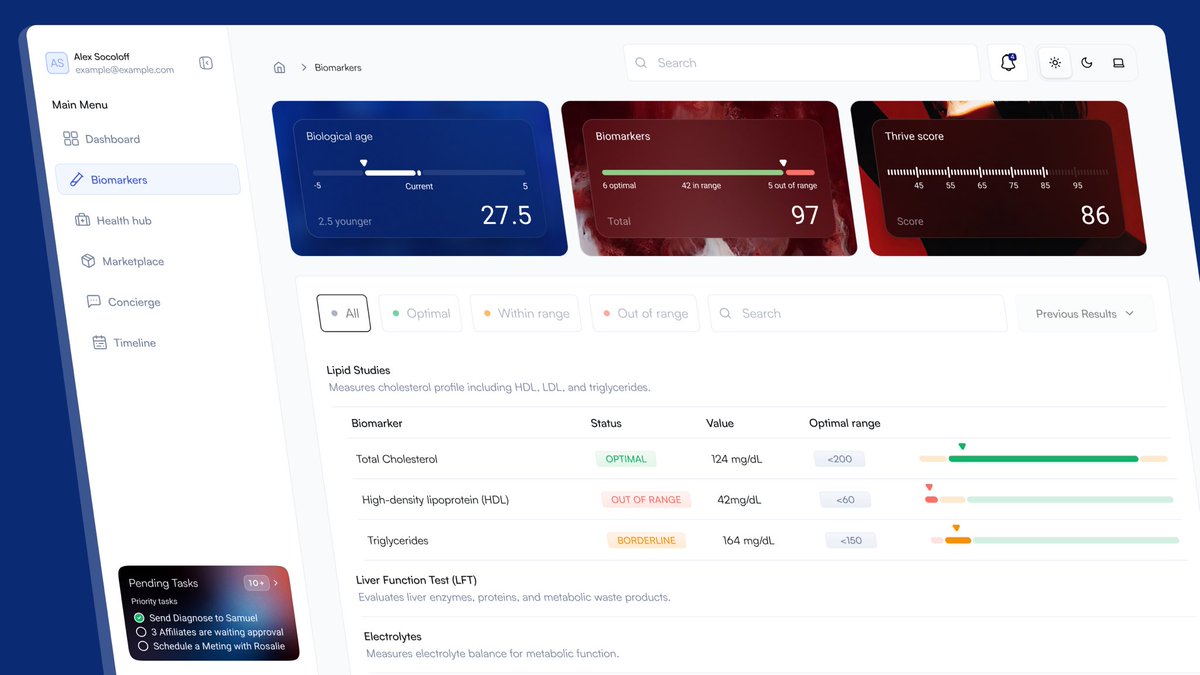Click the <200 optimal range chip
The height and width of the screenshot is (675, 1200).
(840, 459)
